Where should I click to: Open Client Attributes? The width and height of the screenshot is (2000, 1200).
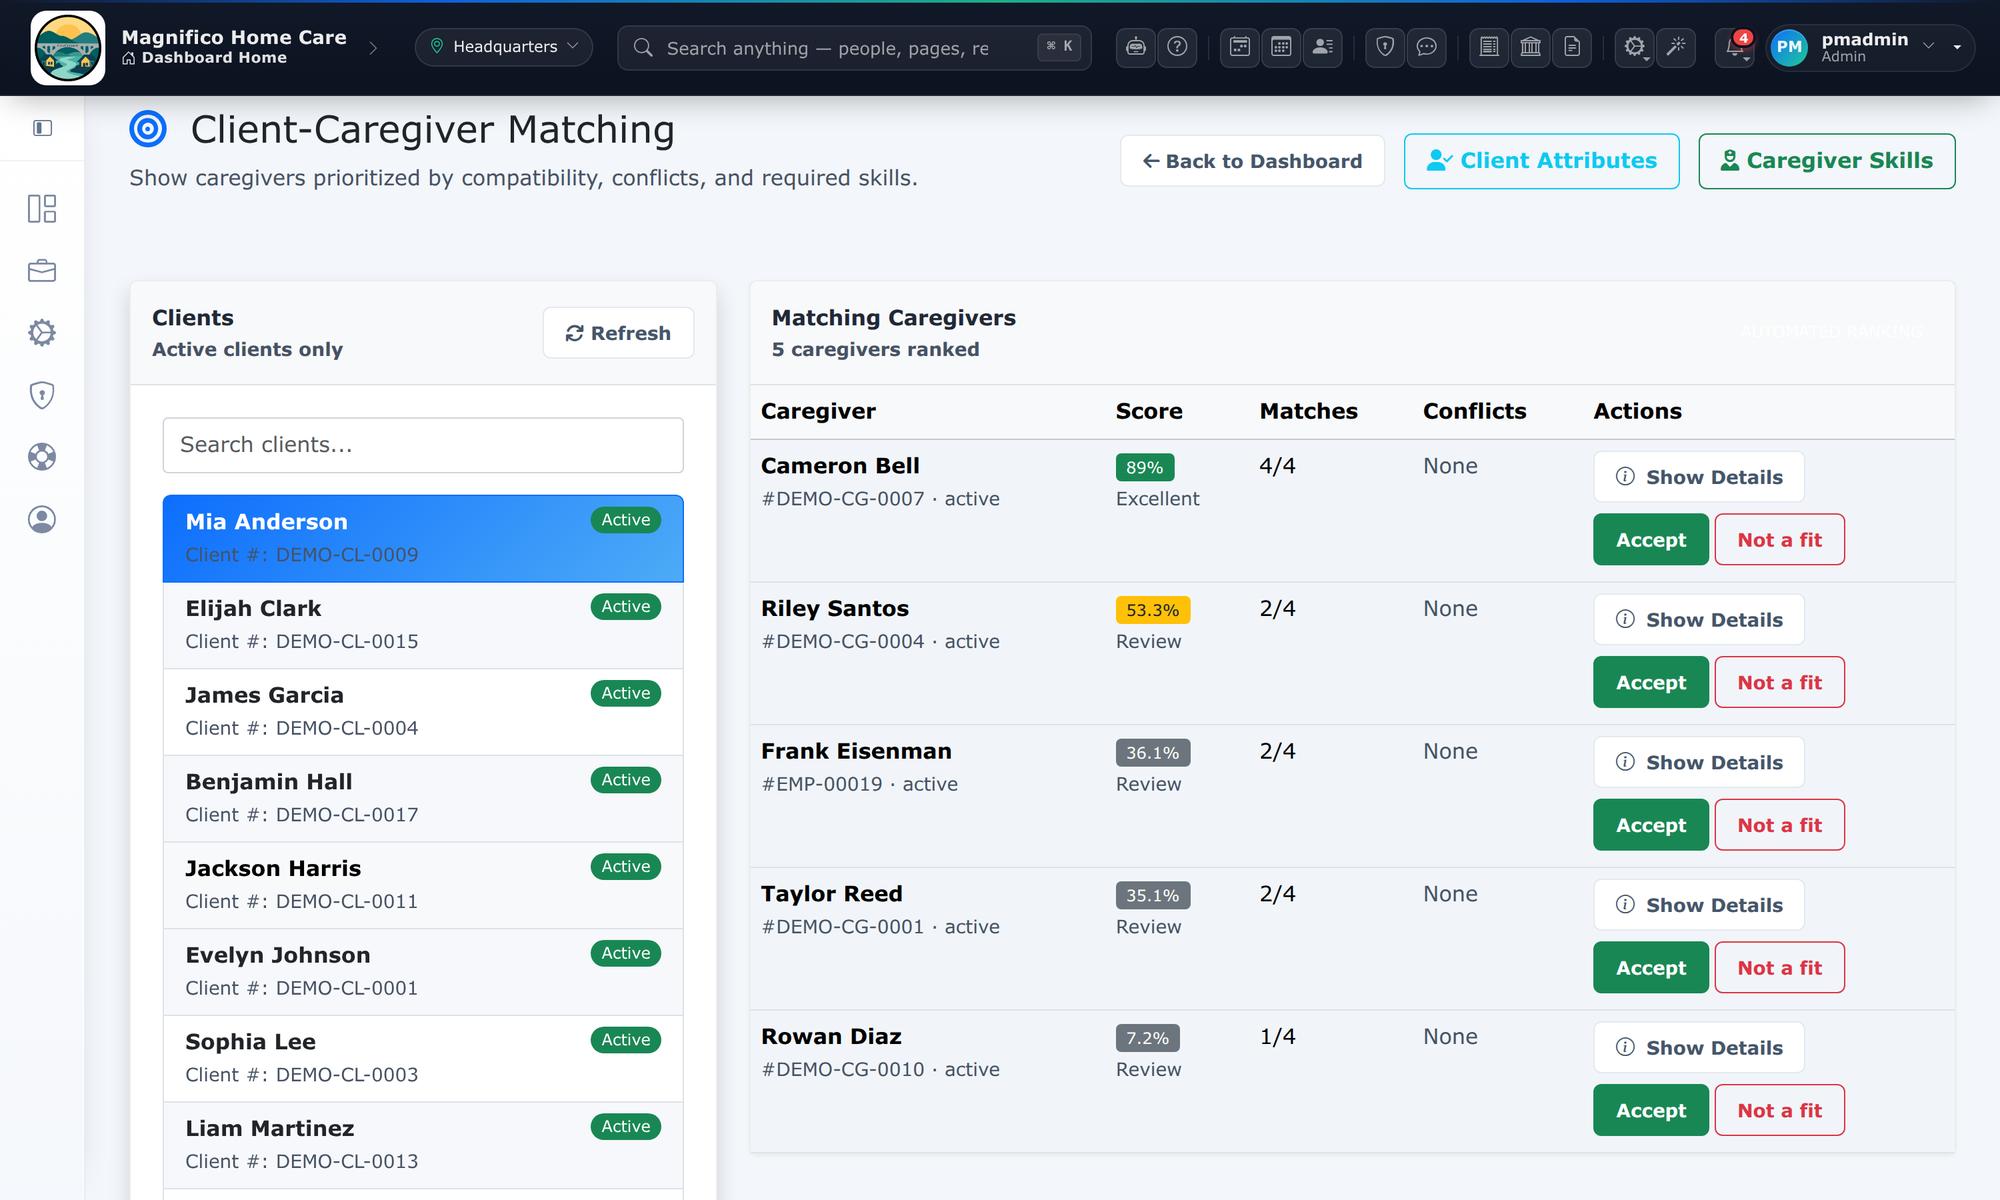1541,161
